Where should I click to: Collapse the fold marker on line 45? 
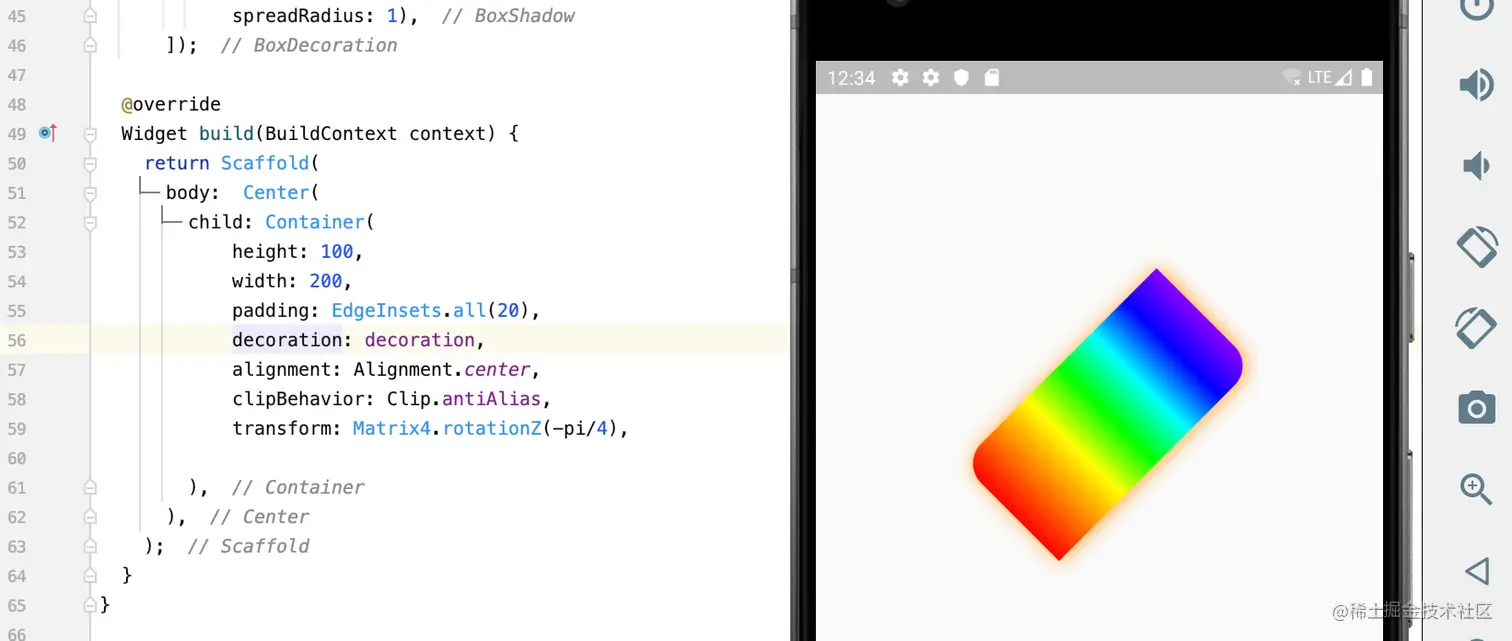tap(90, 16)
